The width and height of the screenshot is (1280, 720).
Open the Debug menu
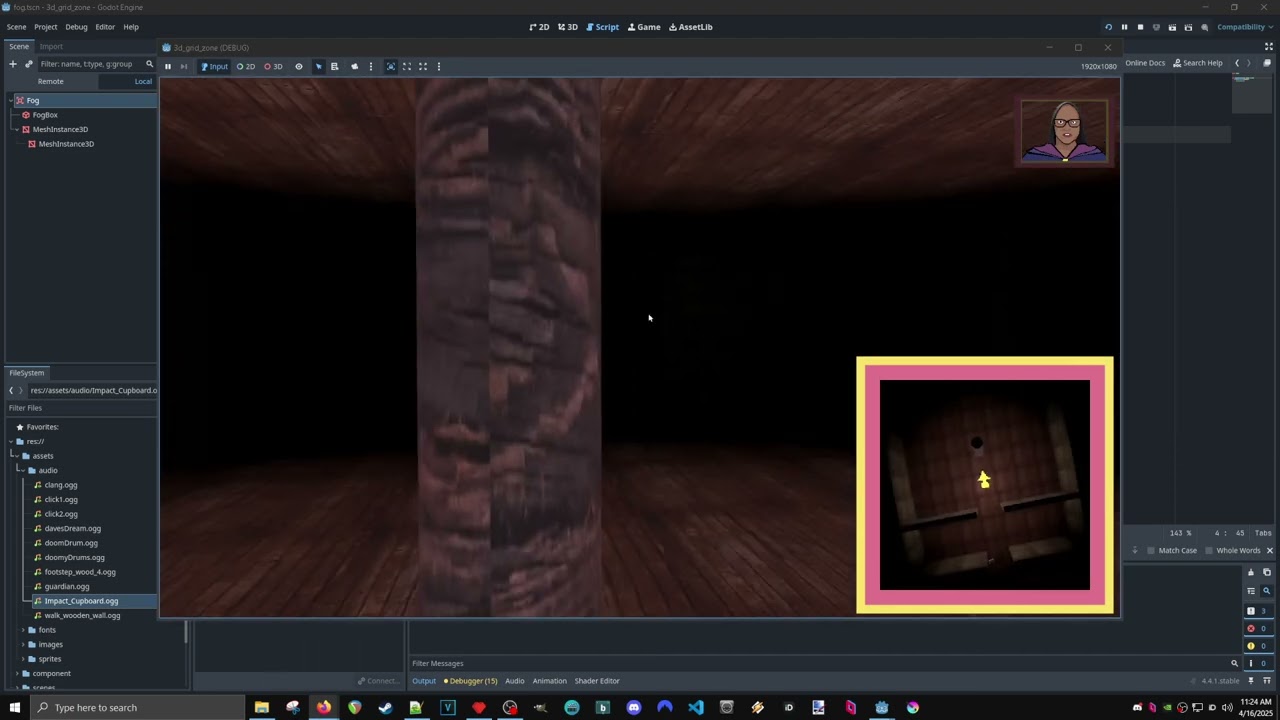tap(76, 27)
